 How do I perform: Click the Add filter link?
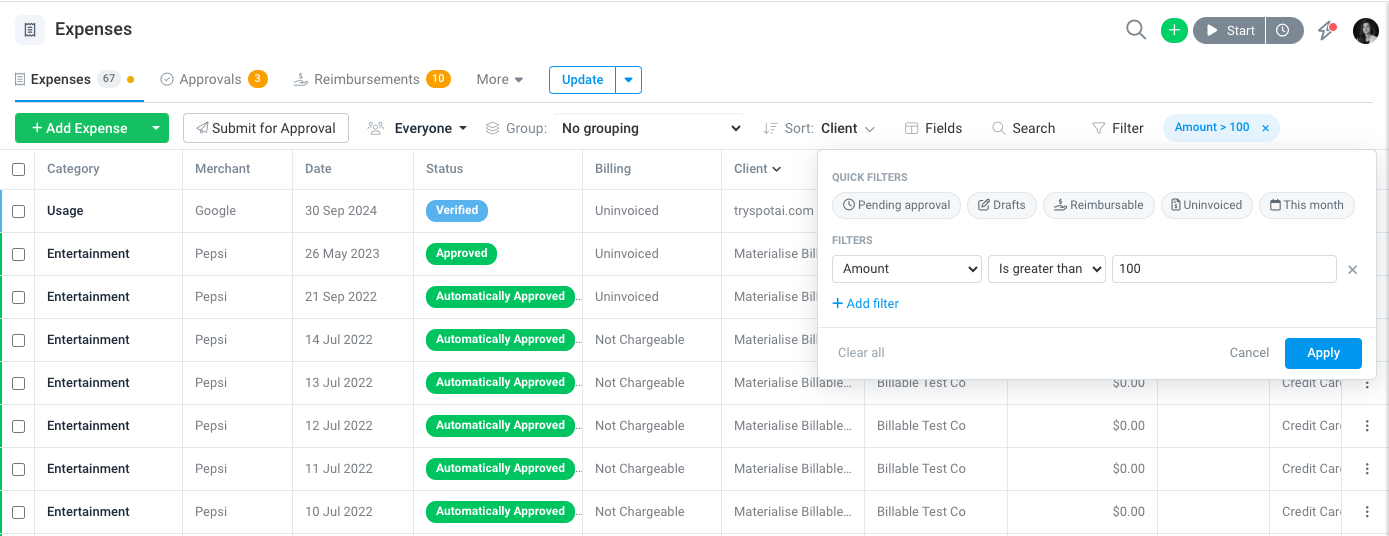click(866, 303)
